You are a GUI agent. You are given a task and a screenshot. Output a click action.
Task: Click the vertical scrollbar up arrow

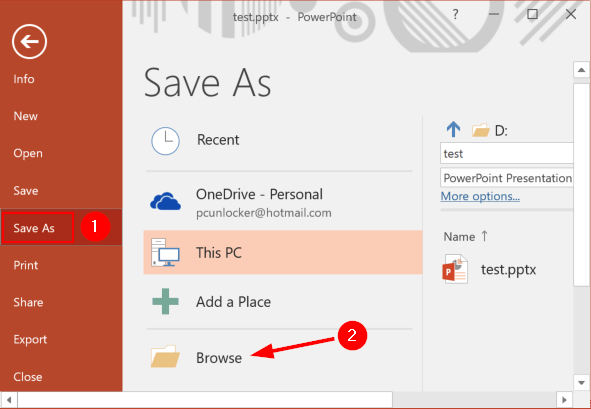click(581, 70)
